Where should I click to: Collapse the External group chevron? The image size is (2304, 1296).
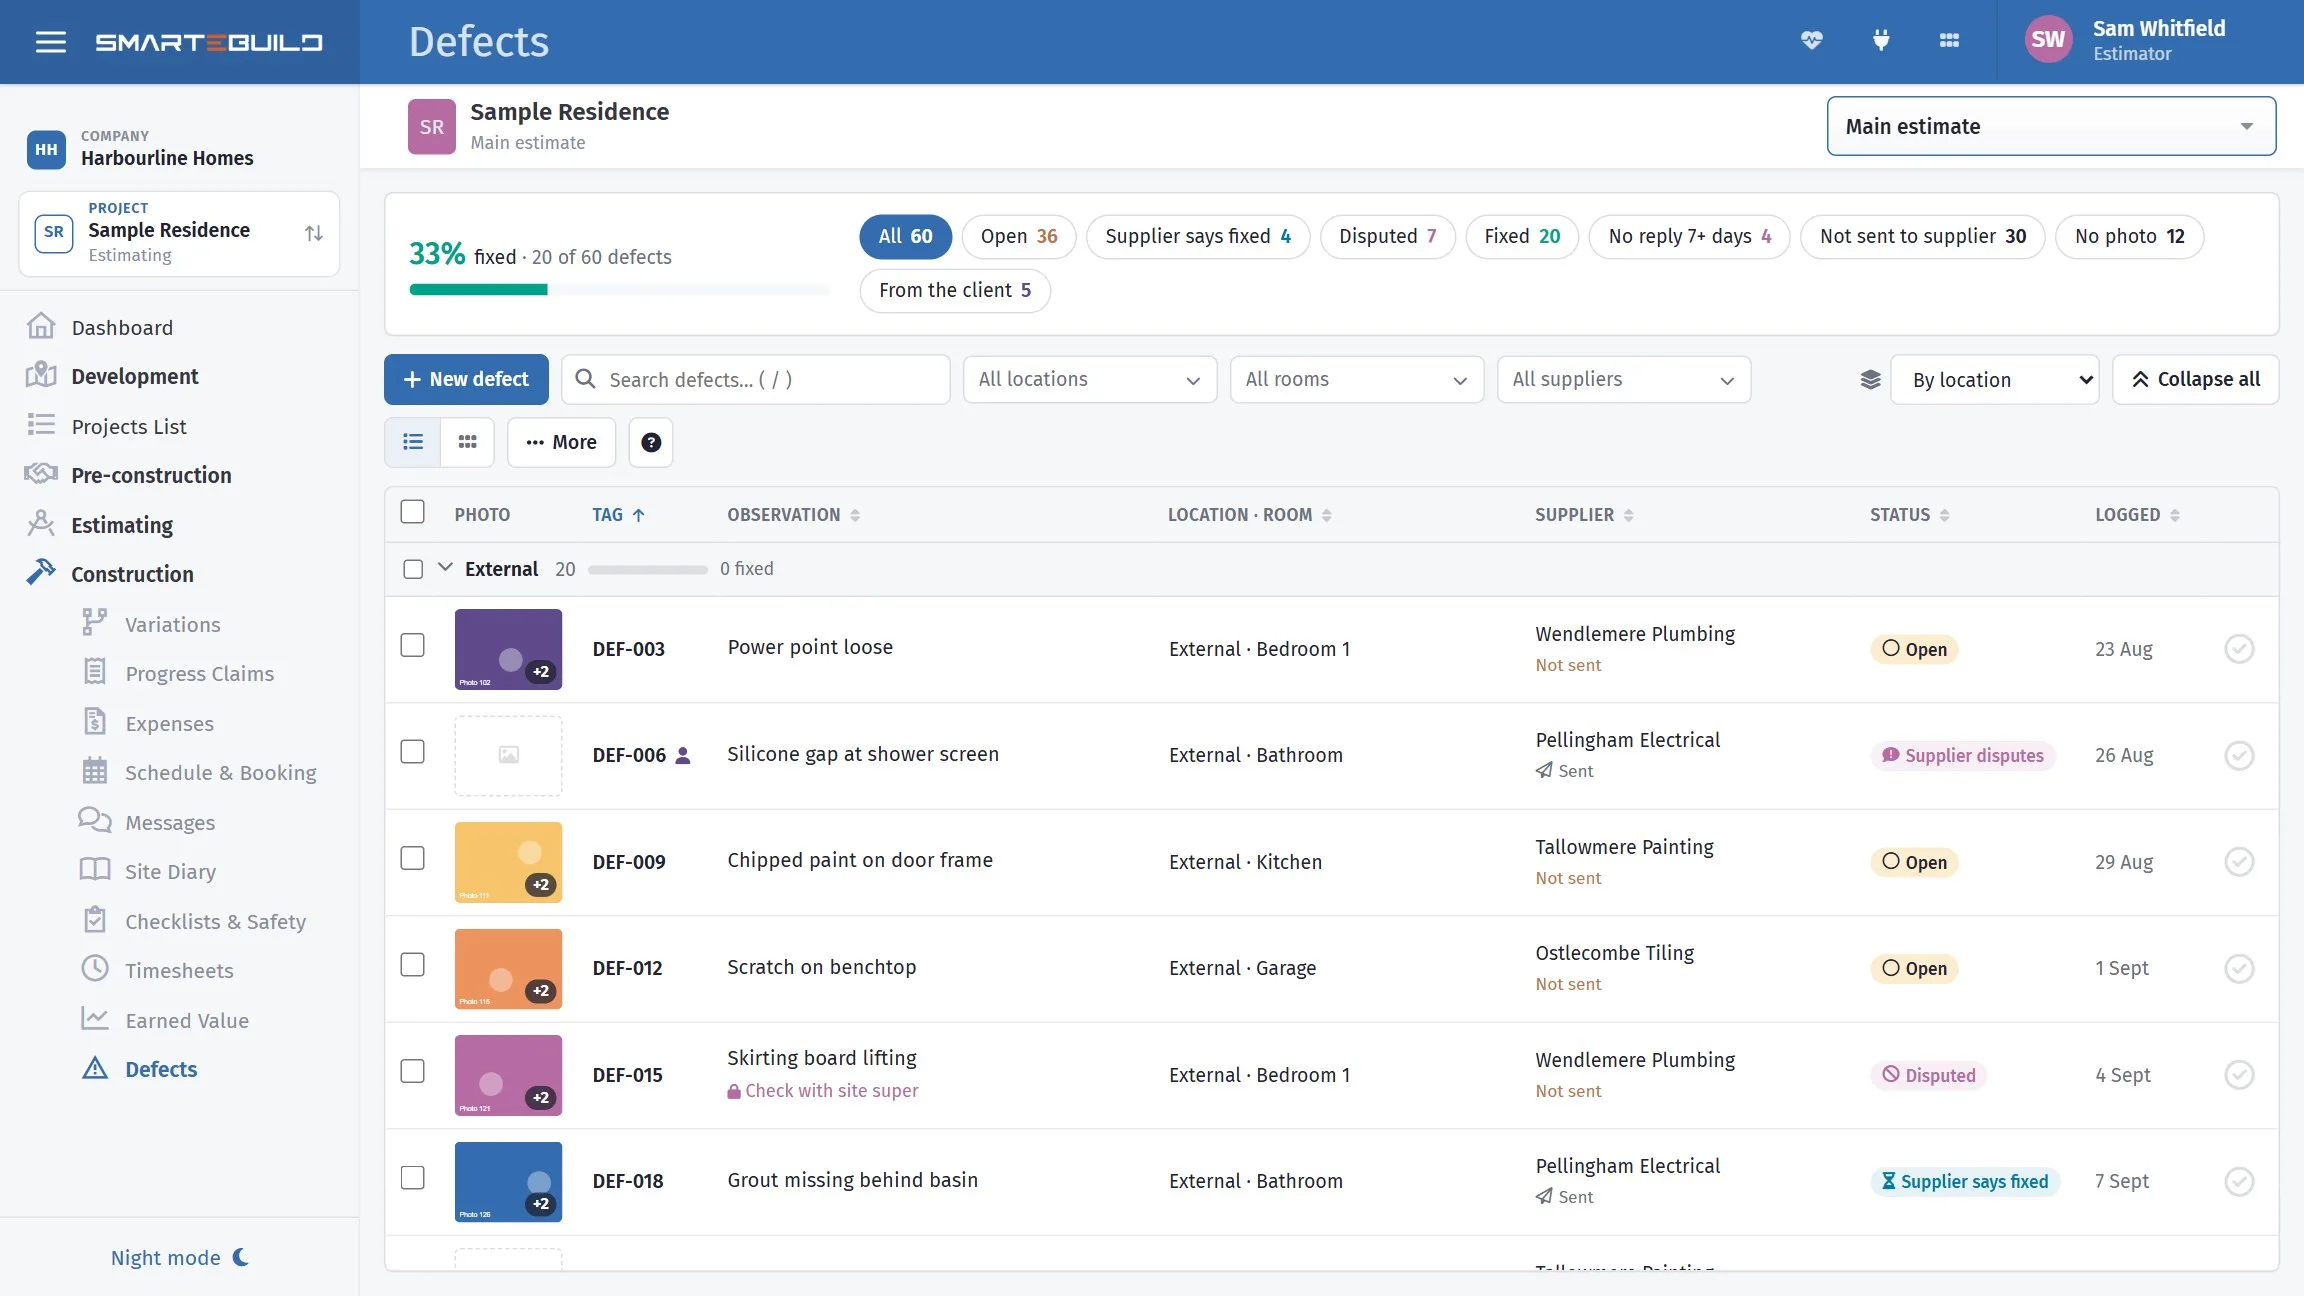pyautogui.click(x=445, y=568)
